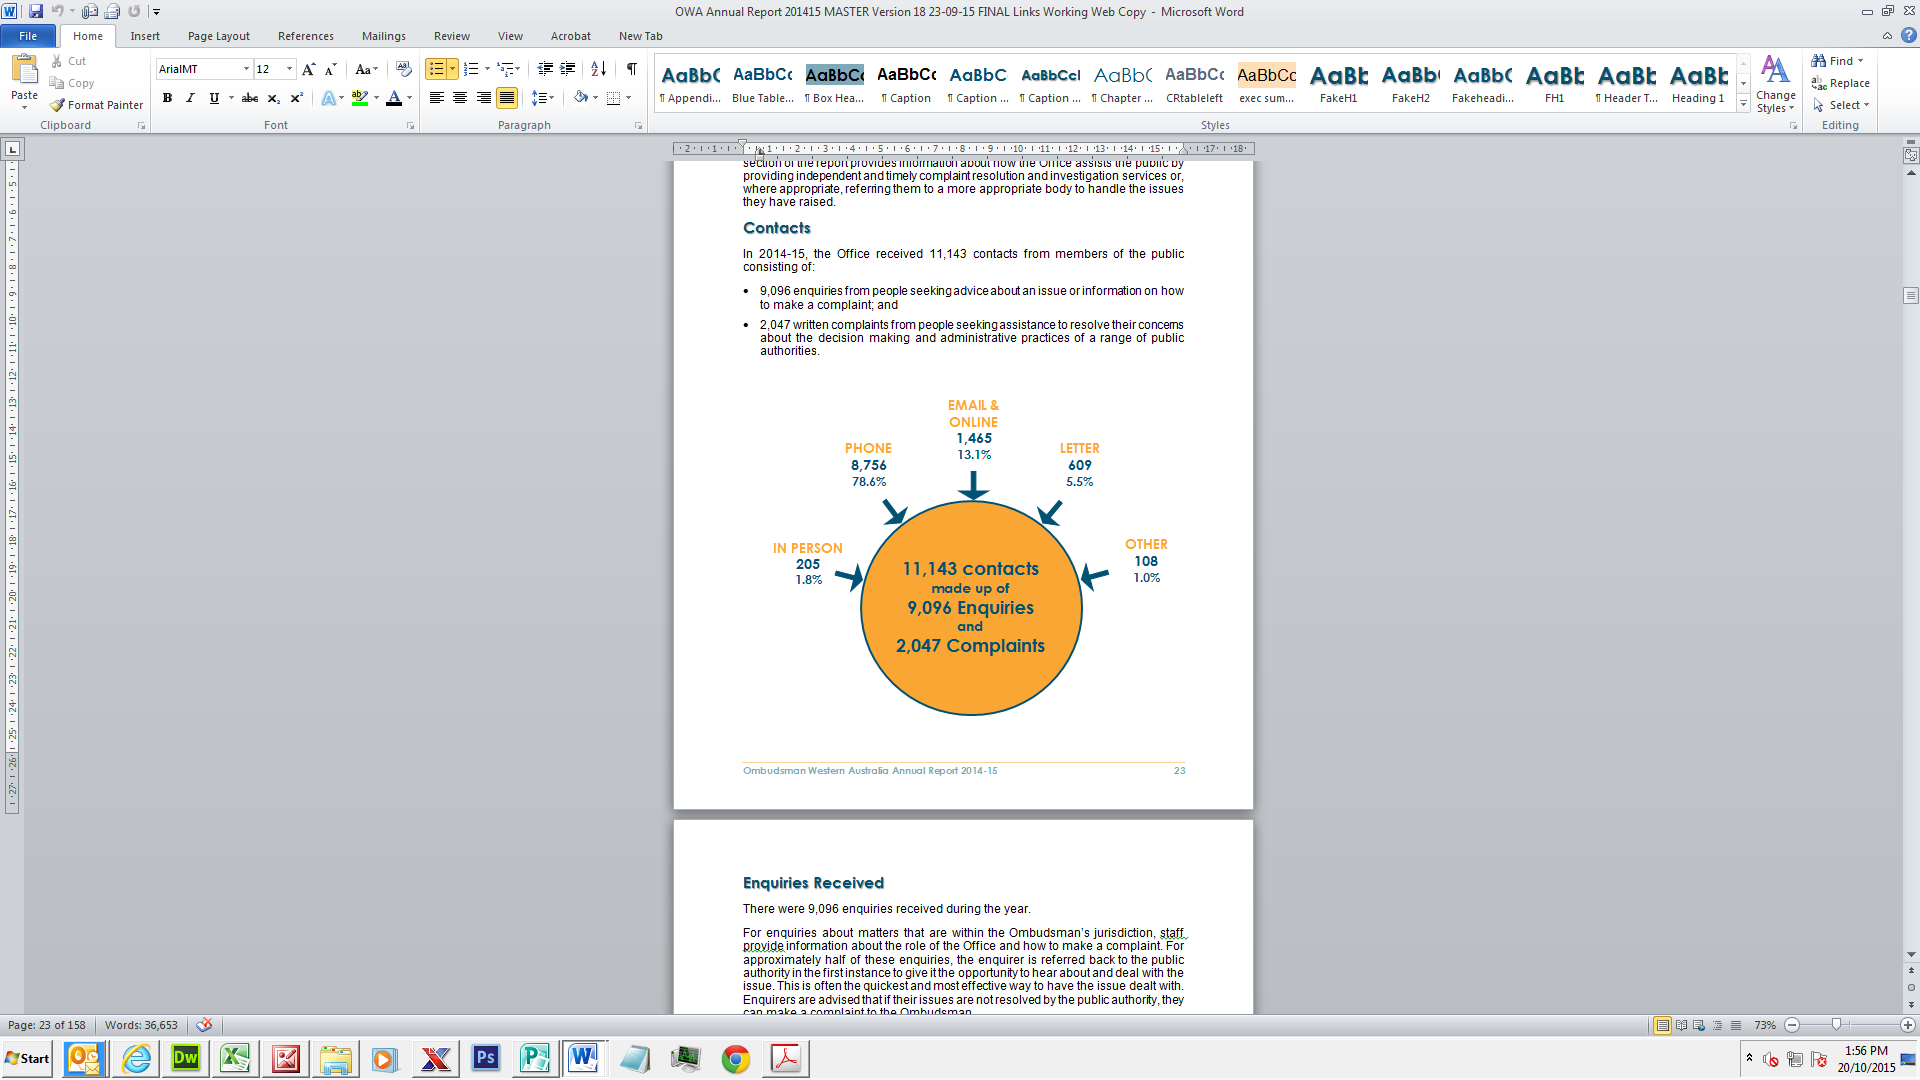This screenshot has width=1920, height=1080.
Task: Open the Change Case dropdown
Action: [x=367, y=69]
